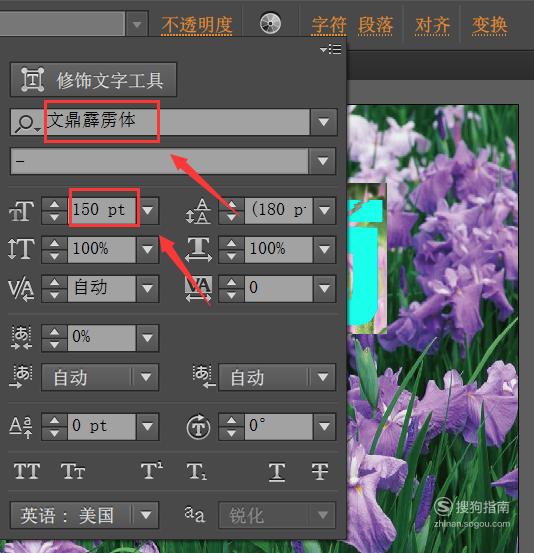Decrease font size with stepper down arrow
Image resolution: width=534 pixels, height=553 pixels.
pos(54,217)
